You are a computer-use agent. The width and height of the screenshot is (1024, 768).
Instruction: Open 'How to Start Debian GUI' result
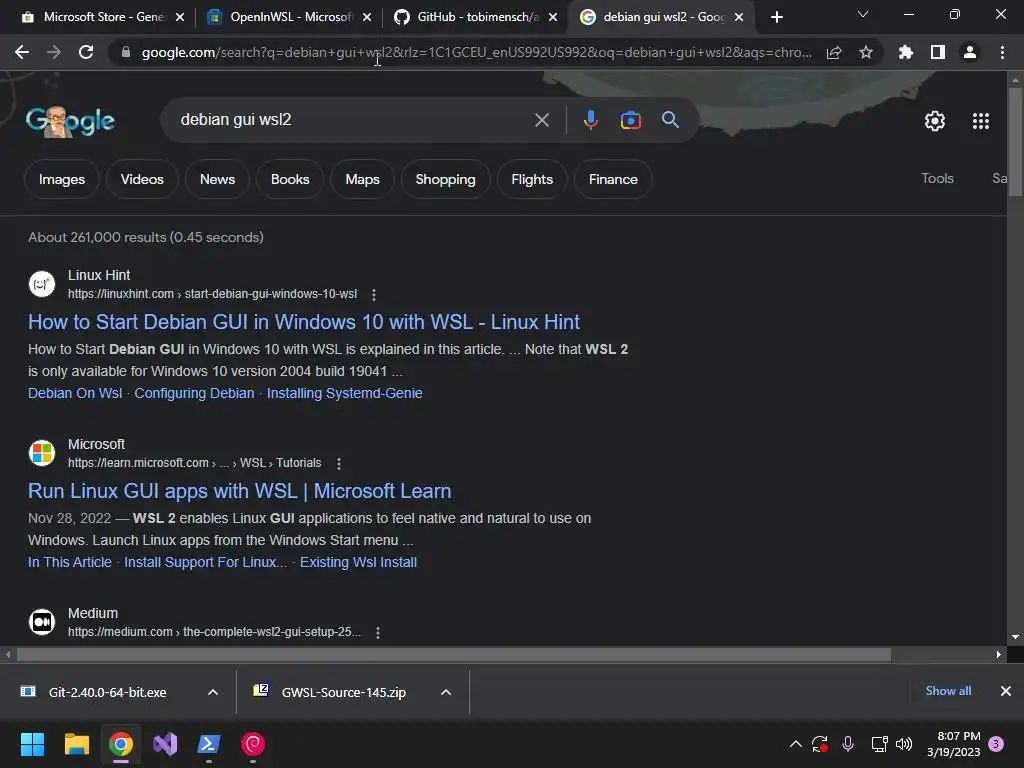304,322
